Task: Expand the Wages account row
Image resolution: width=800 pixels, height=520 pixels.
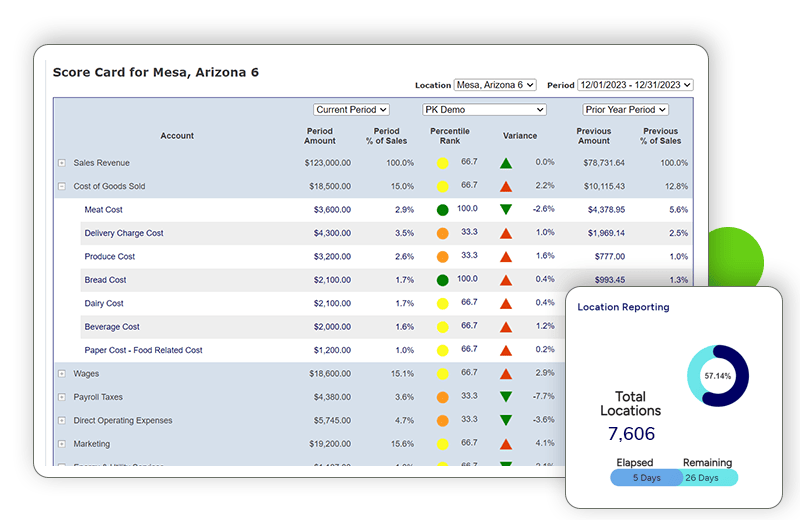Action: [x=62, y=374]
